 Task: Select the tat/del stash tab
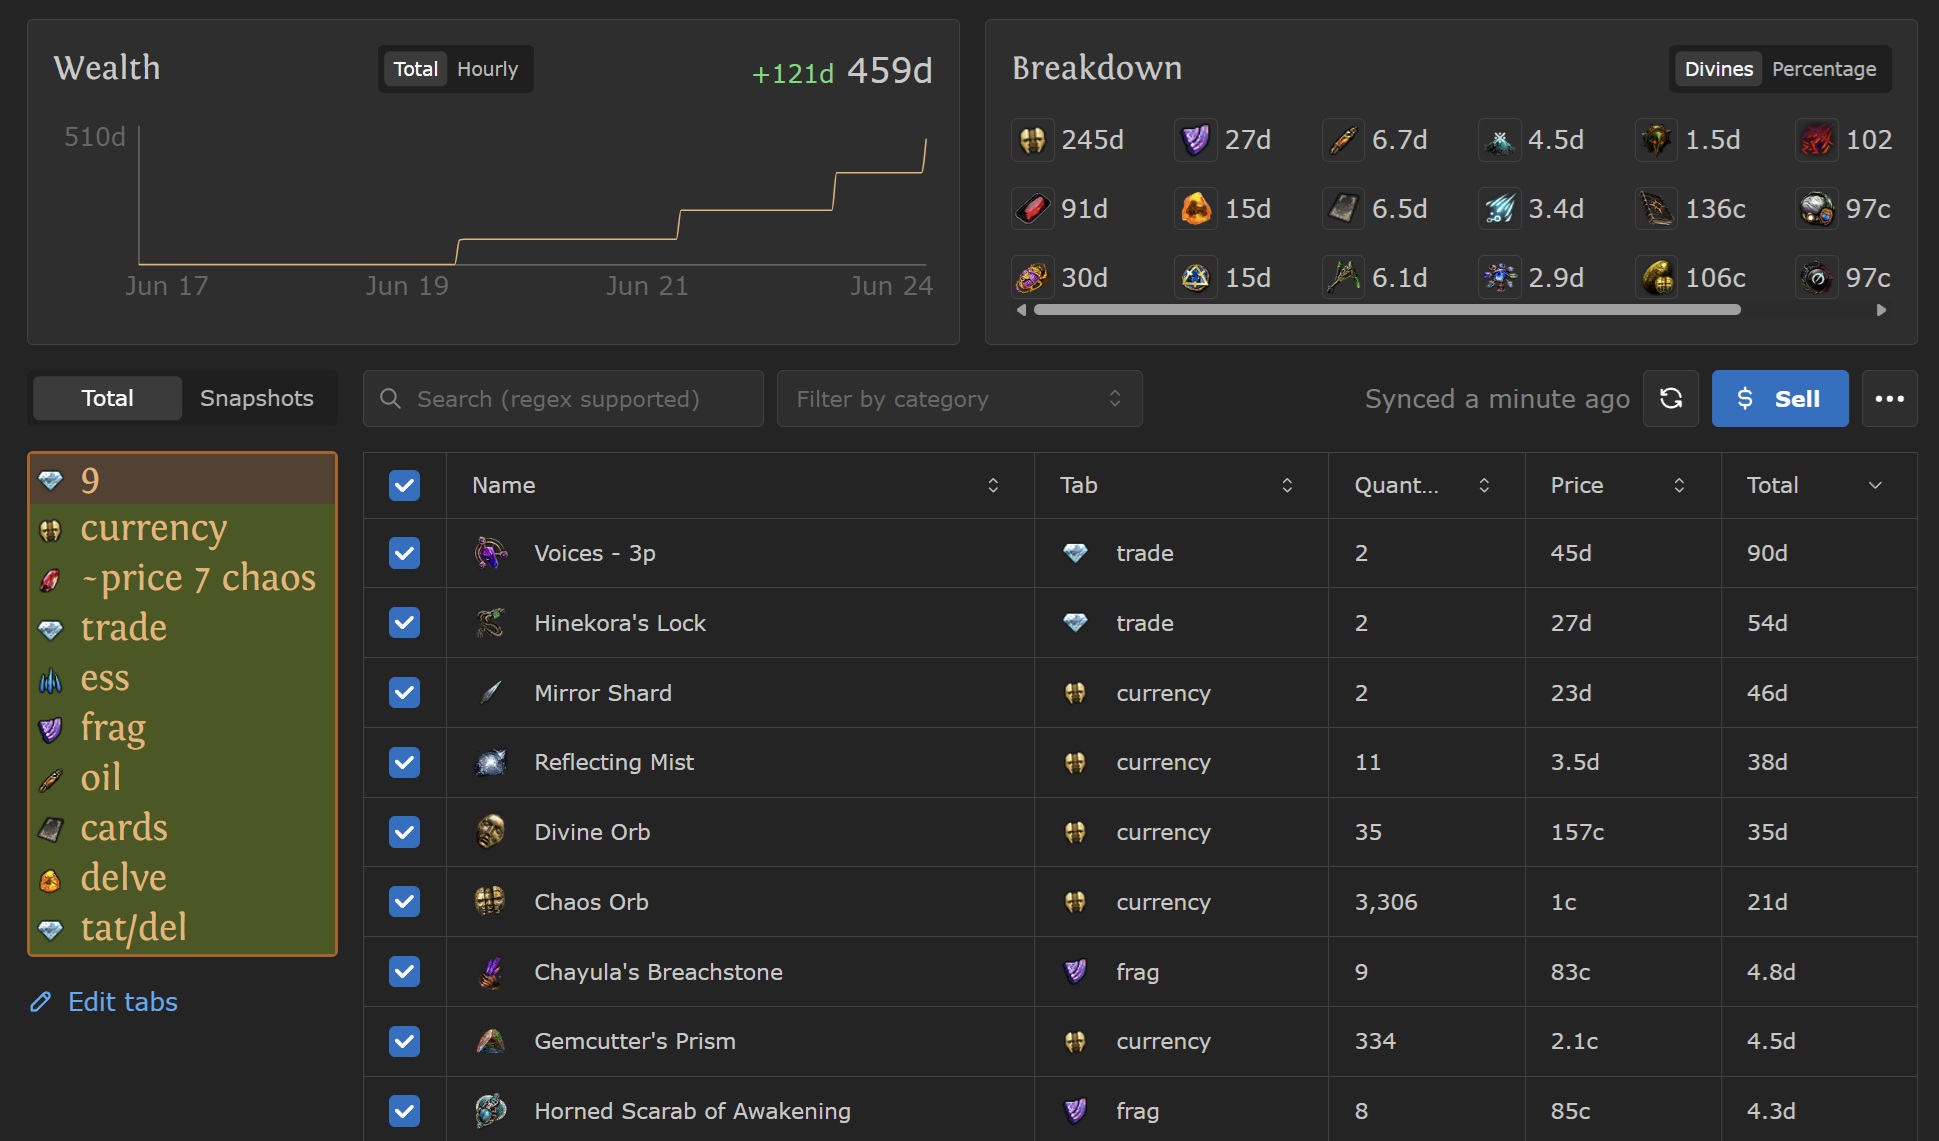(182, 928)
